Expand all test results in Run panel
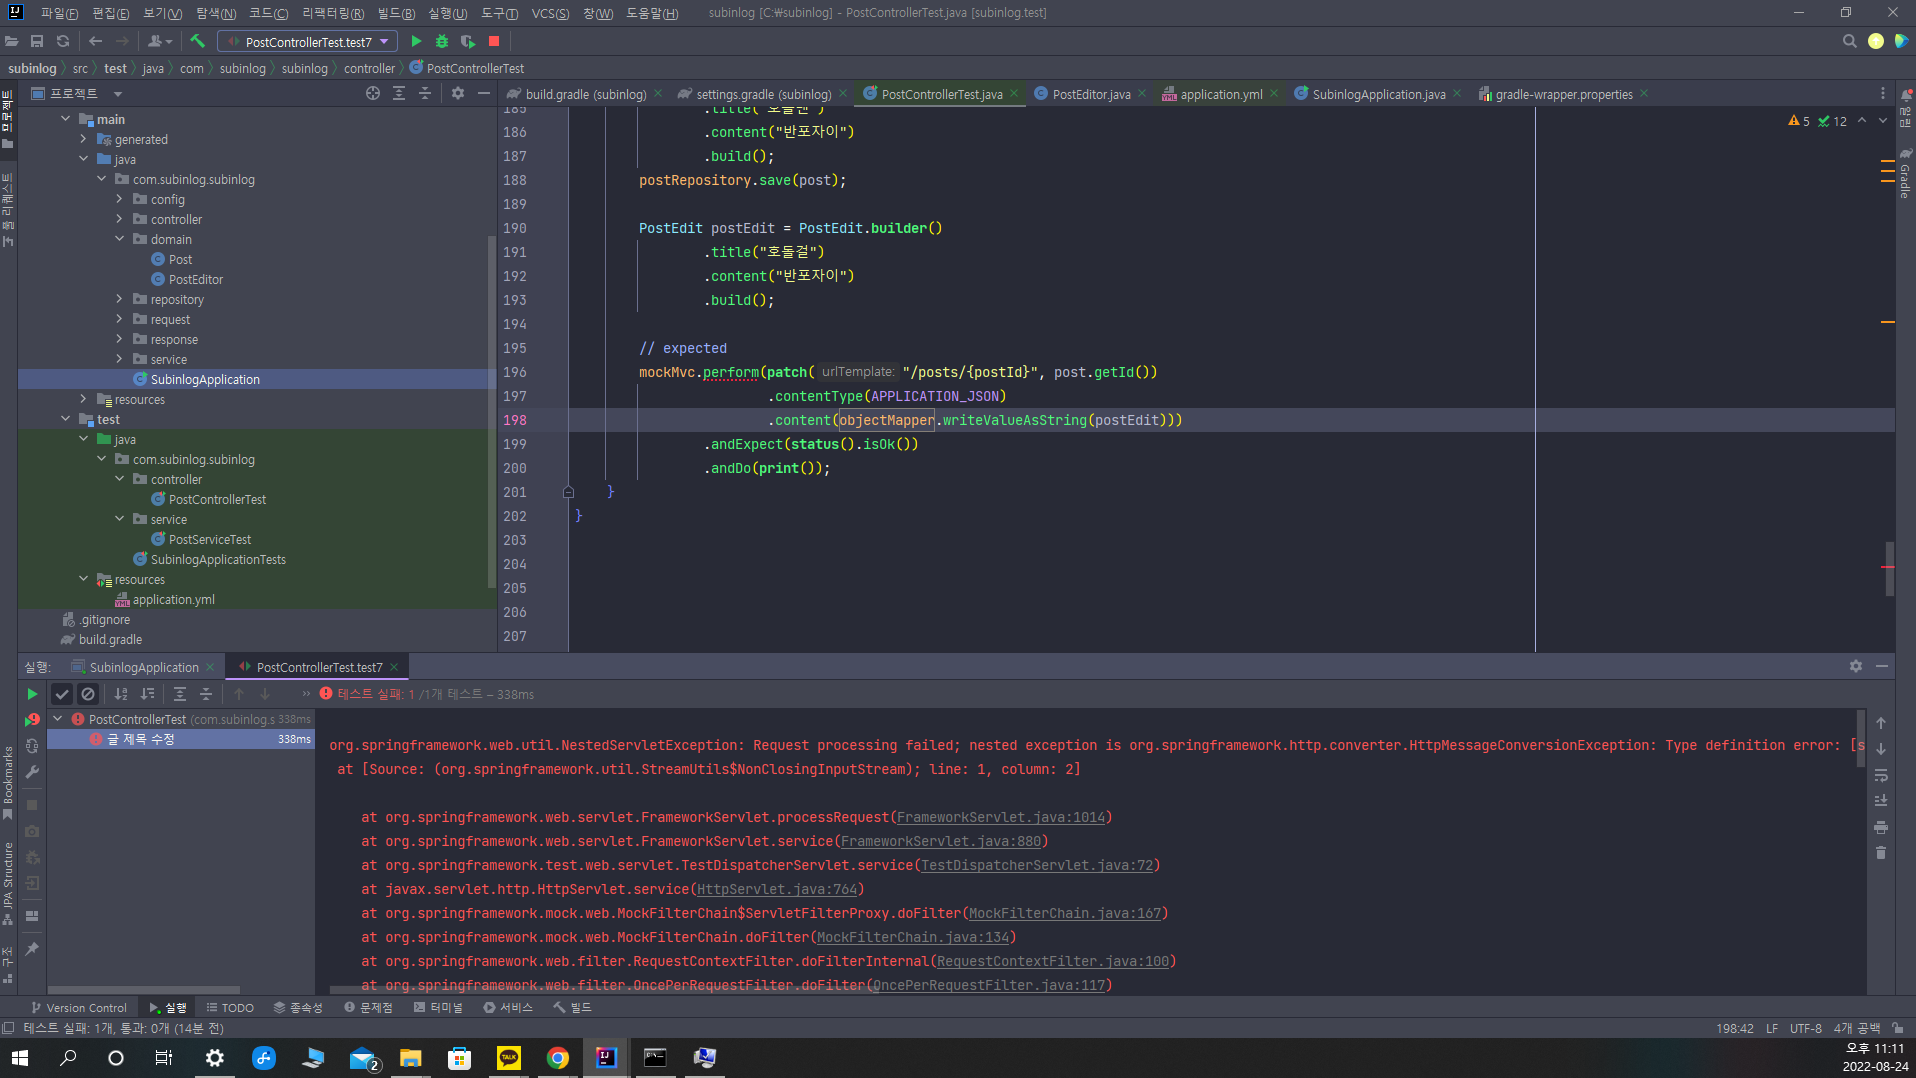Image resolution: width=1916 pixels, height=1078 pixels. (180, 693)
